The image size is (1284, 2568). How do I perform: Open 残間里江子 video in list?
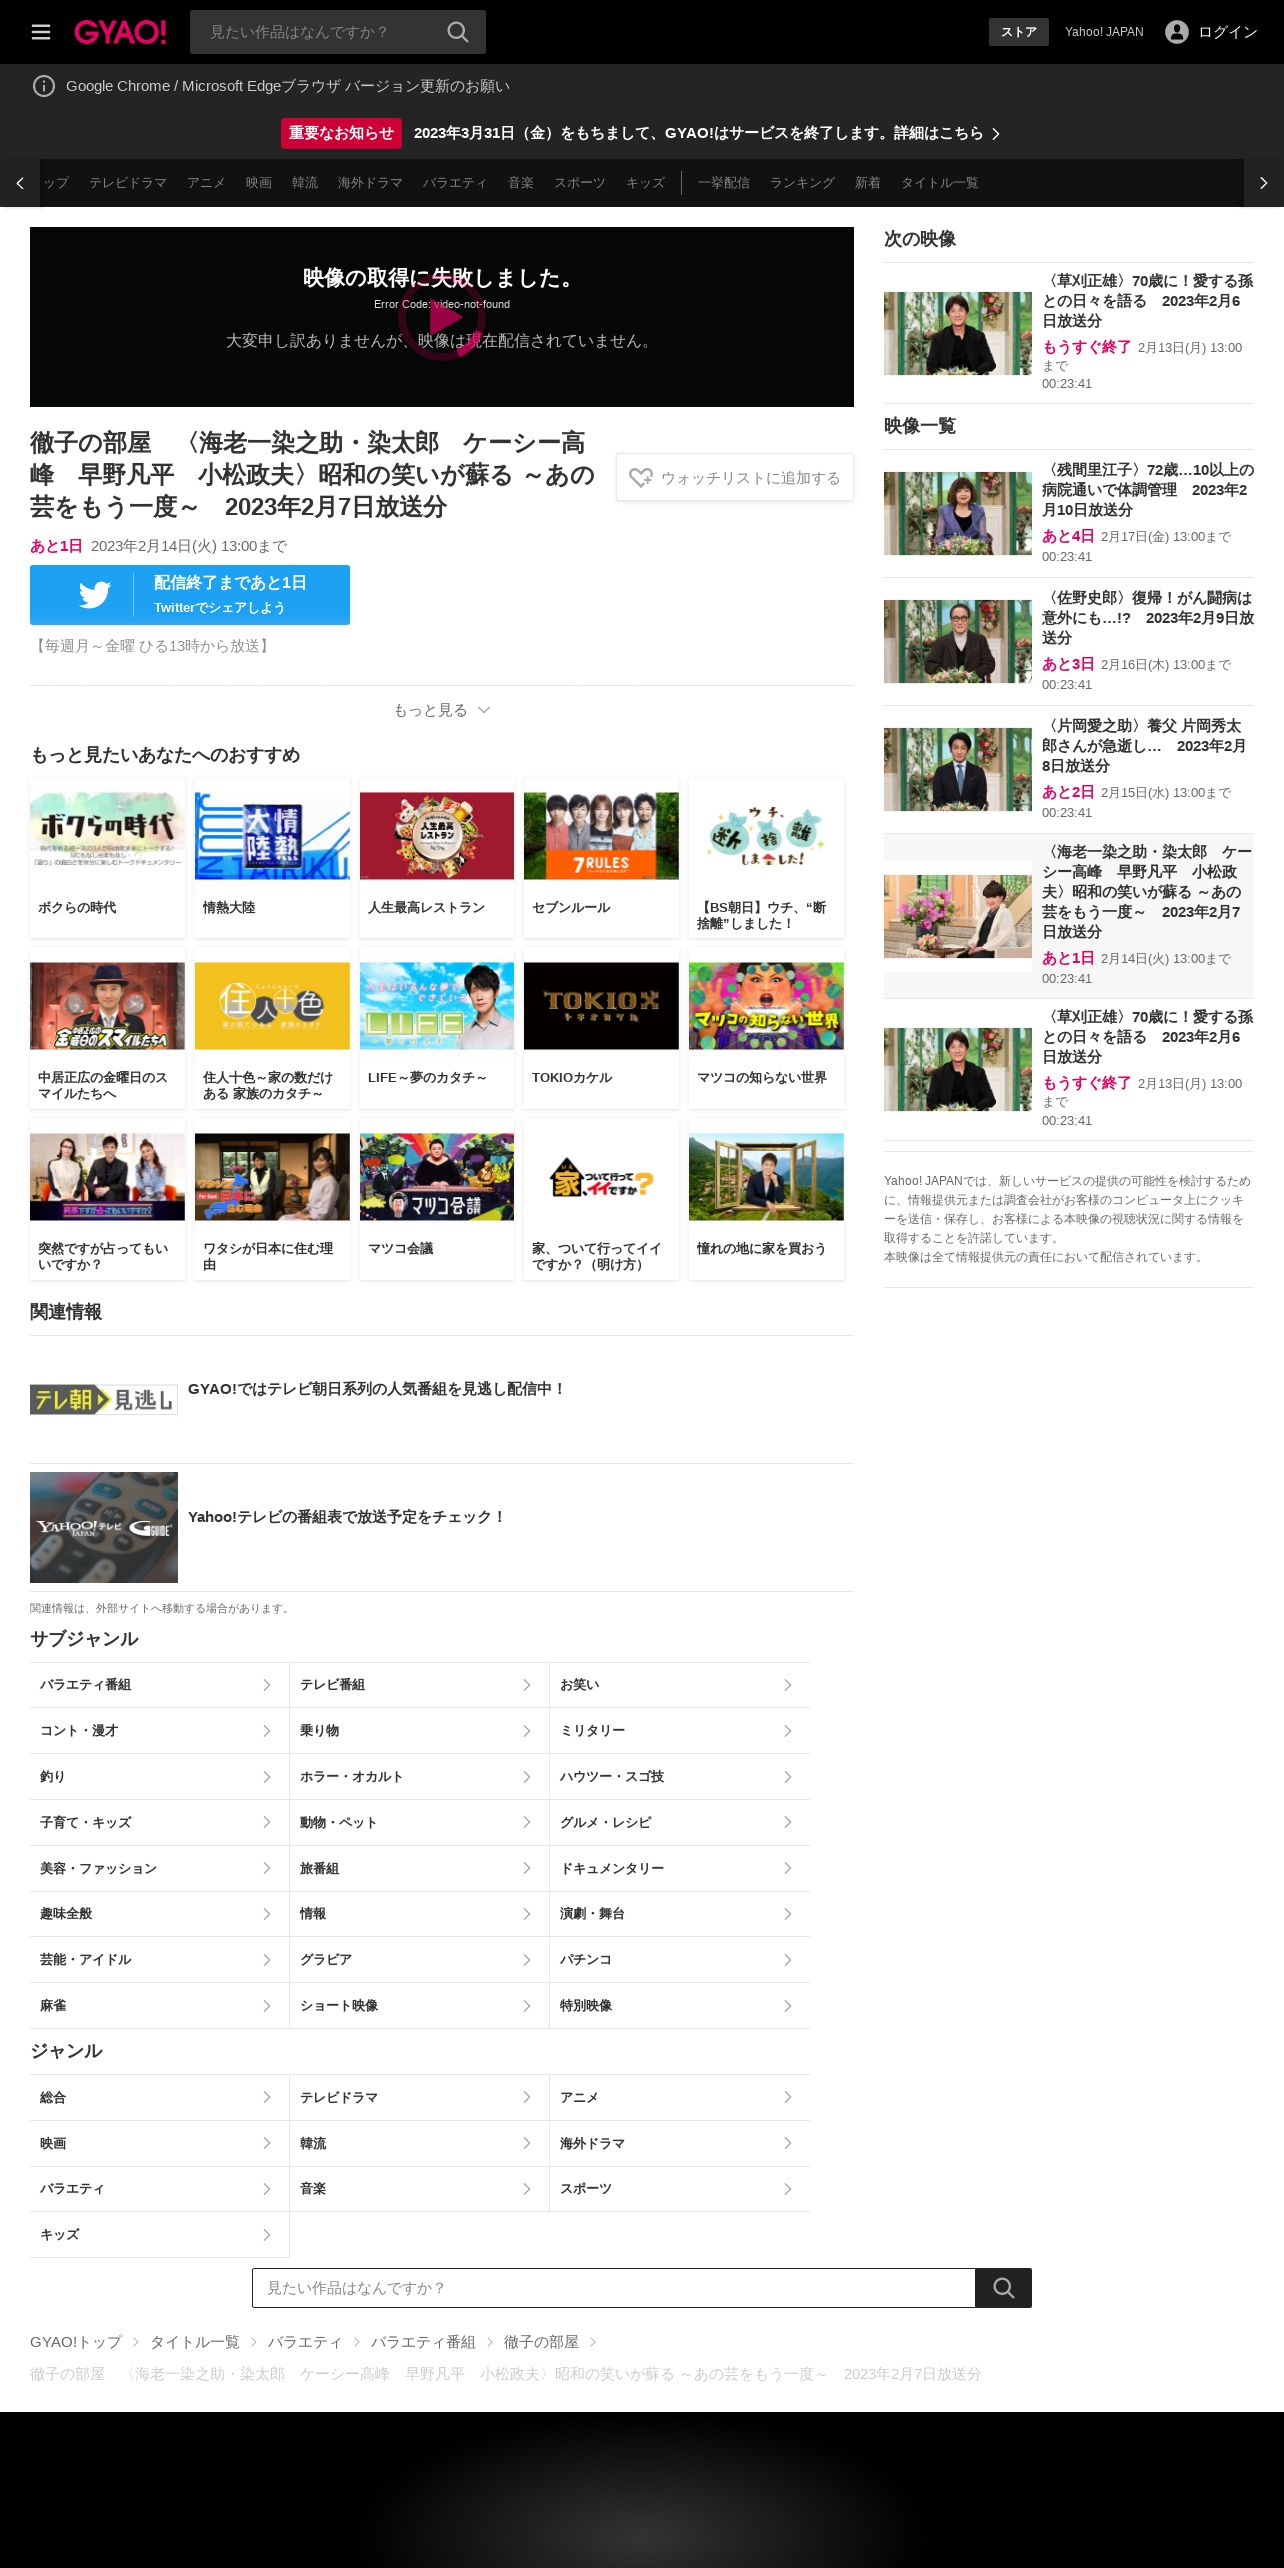(1069, 513)
